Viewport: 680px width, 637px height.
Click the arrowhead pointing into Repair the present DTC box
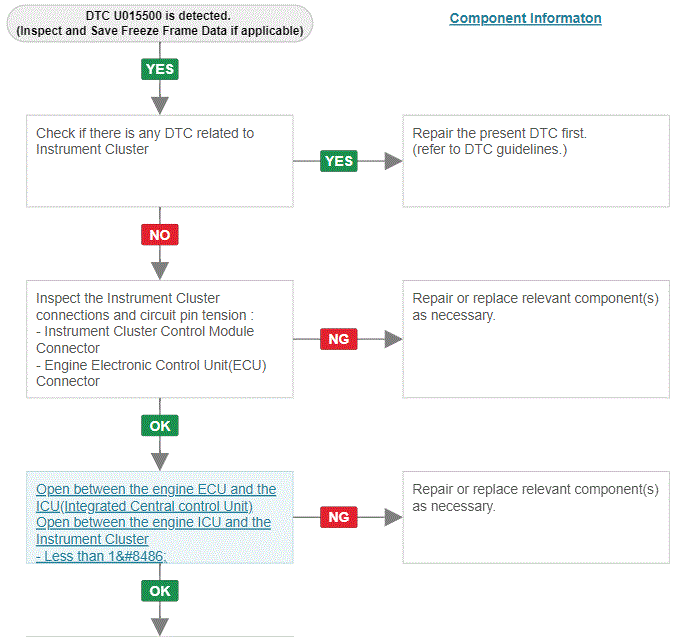pos(393,161)
